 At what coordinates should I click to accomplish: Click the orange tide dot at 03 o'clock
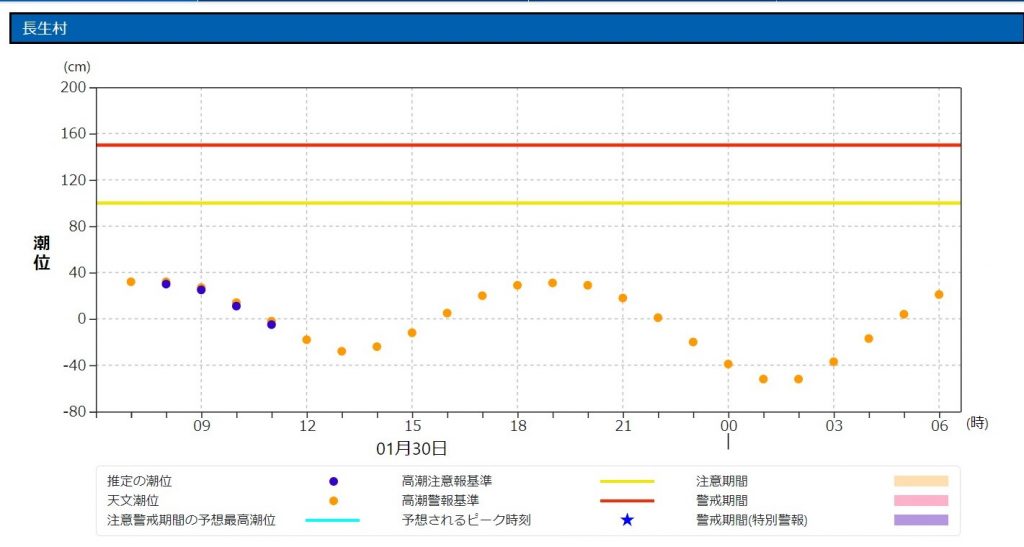[x=833, y=362]
